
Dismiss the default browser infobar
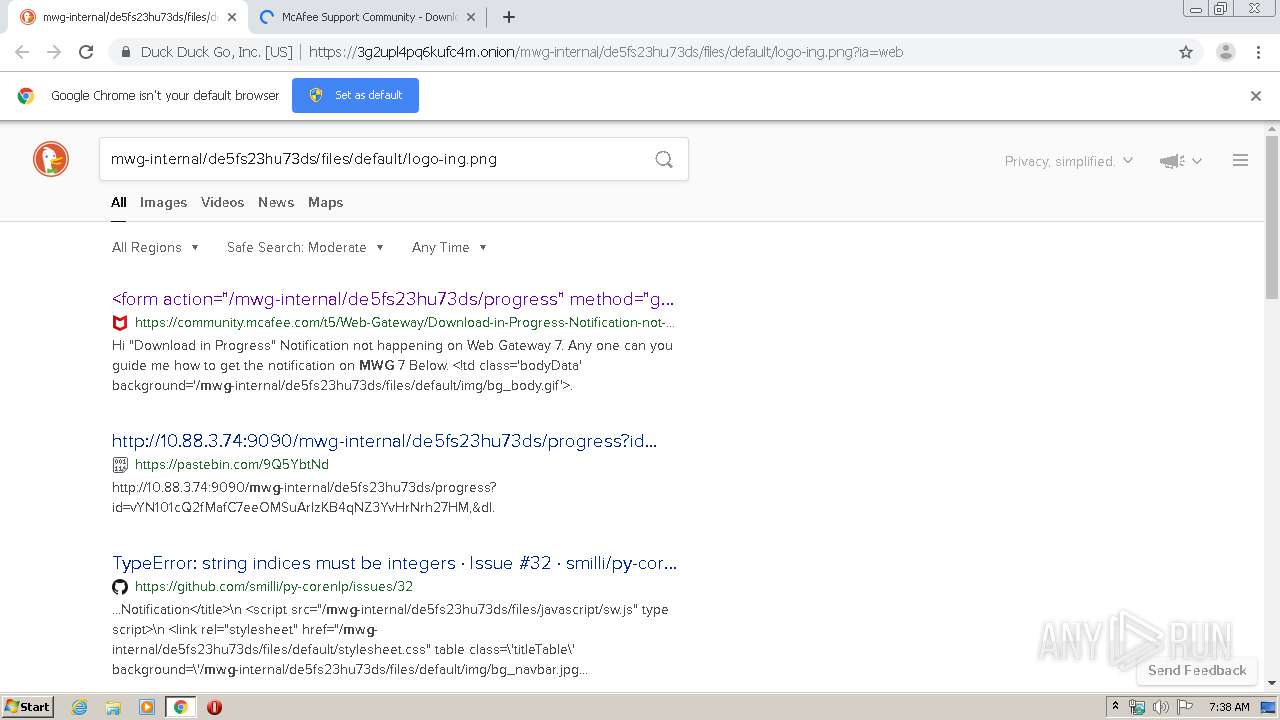(1256, 96)
